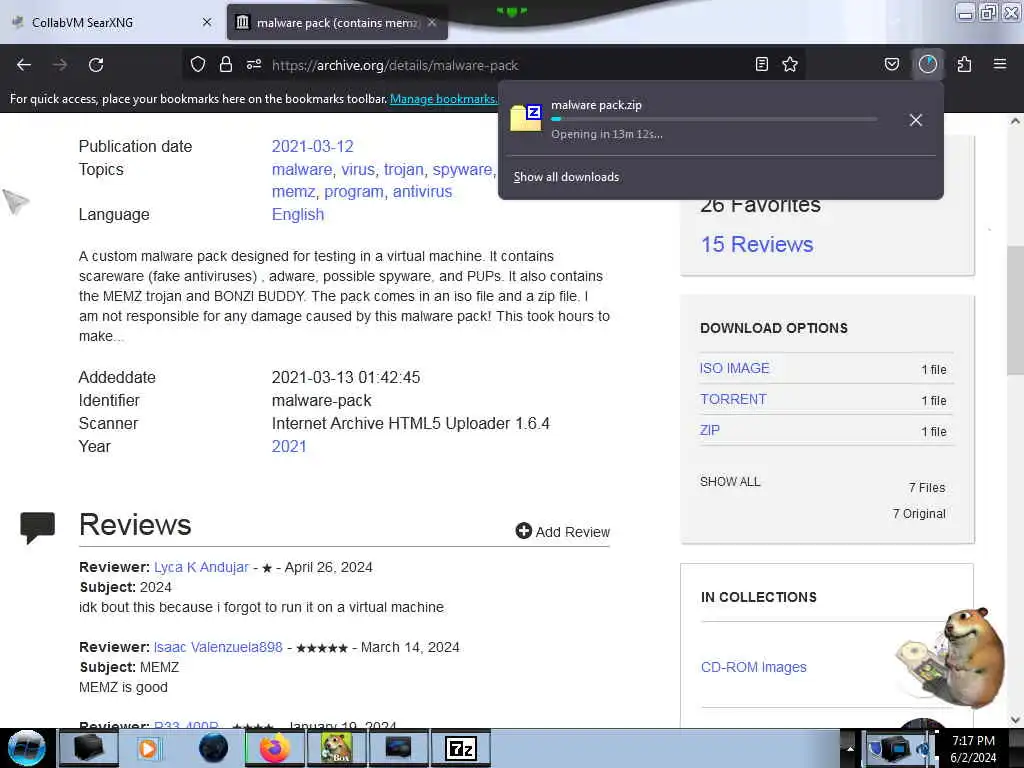This screenshot has width=1024, height=768.
Task: Open the virus topic link
Action: click(x=358, y=170)
